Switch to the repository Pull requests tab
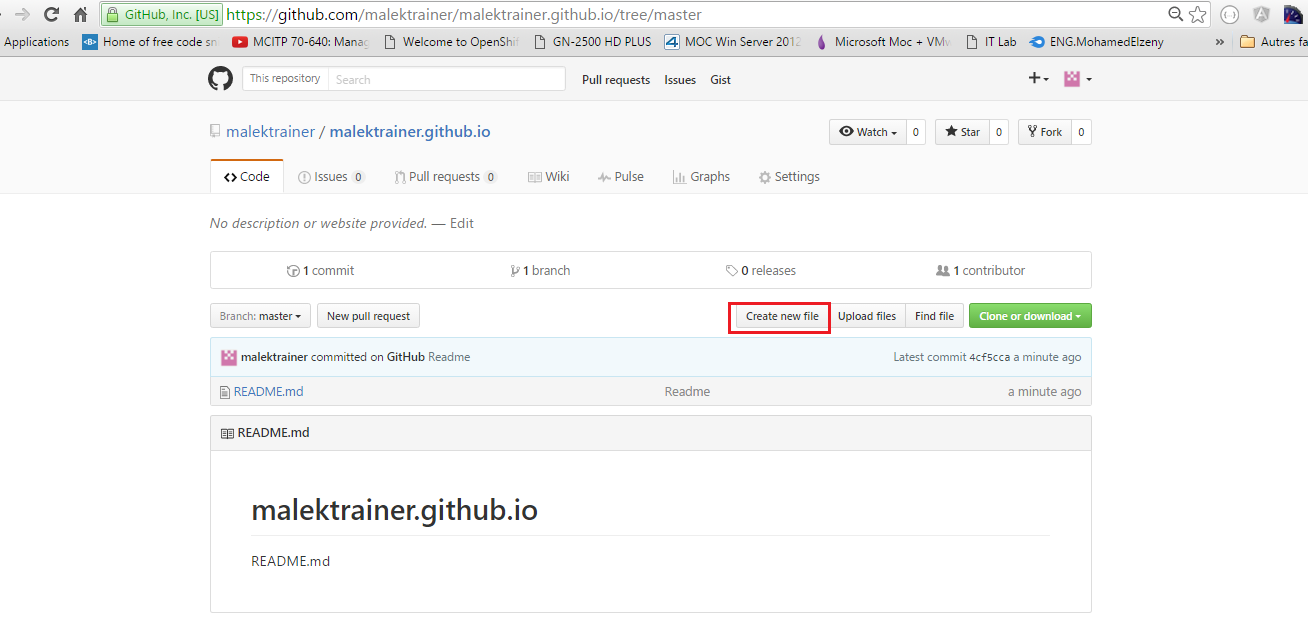The height and width of the screenshot is (625, 1308). click(445, 177)
